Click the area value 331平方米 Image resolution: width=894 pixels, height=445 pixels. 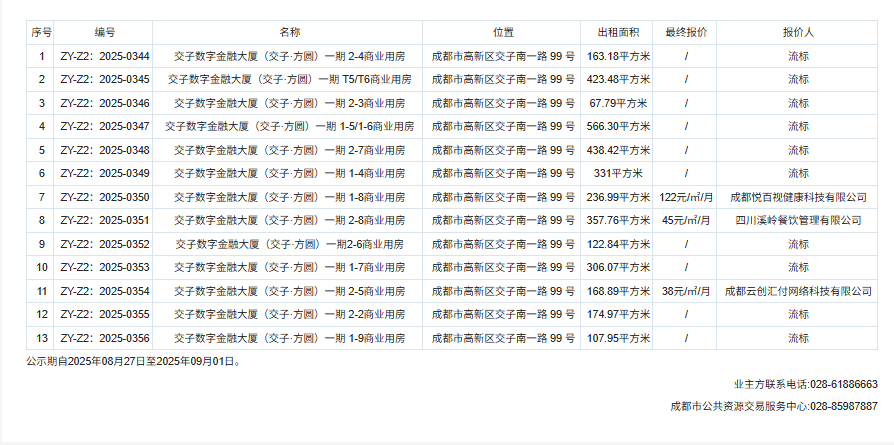[618, 173]
